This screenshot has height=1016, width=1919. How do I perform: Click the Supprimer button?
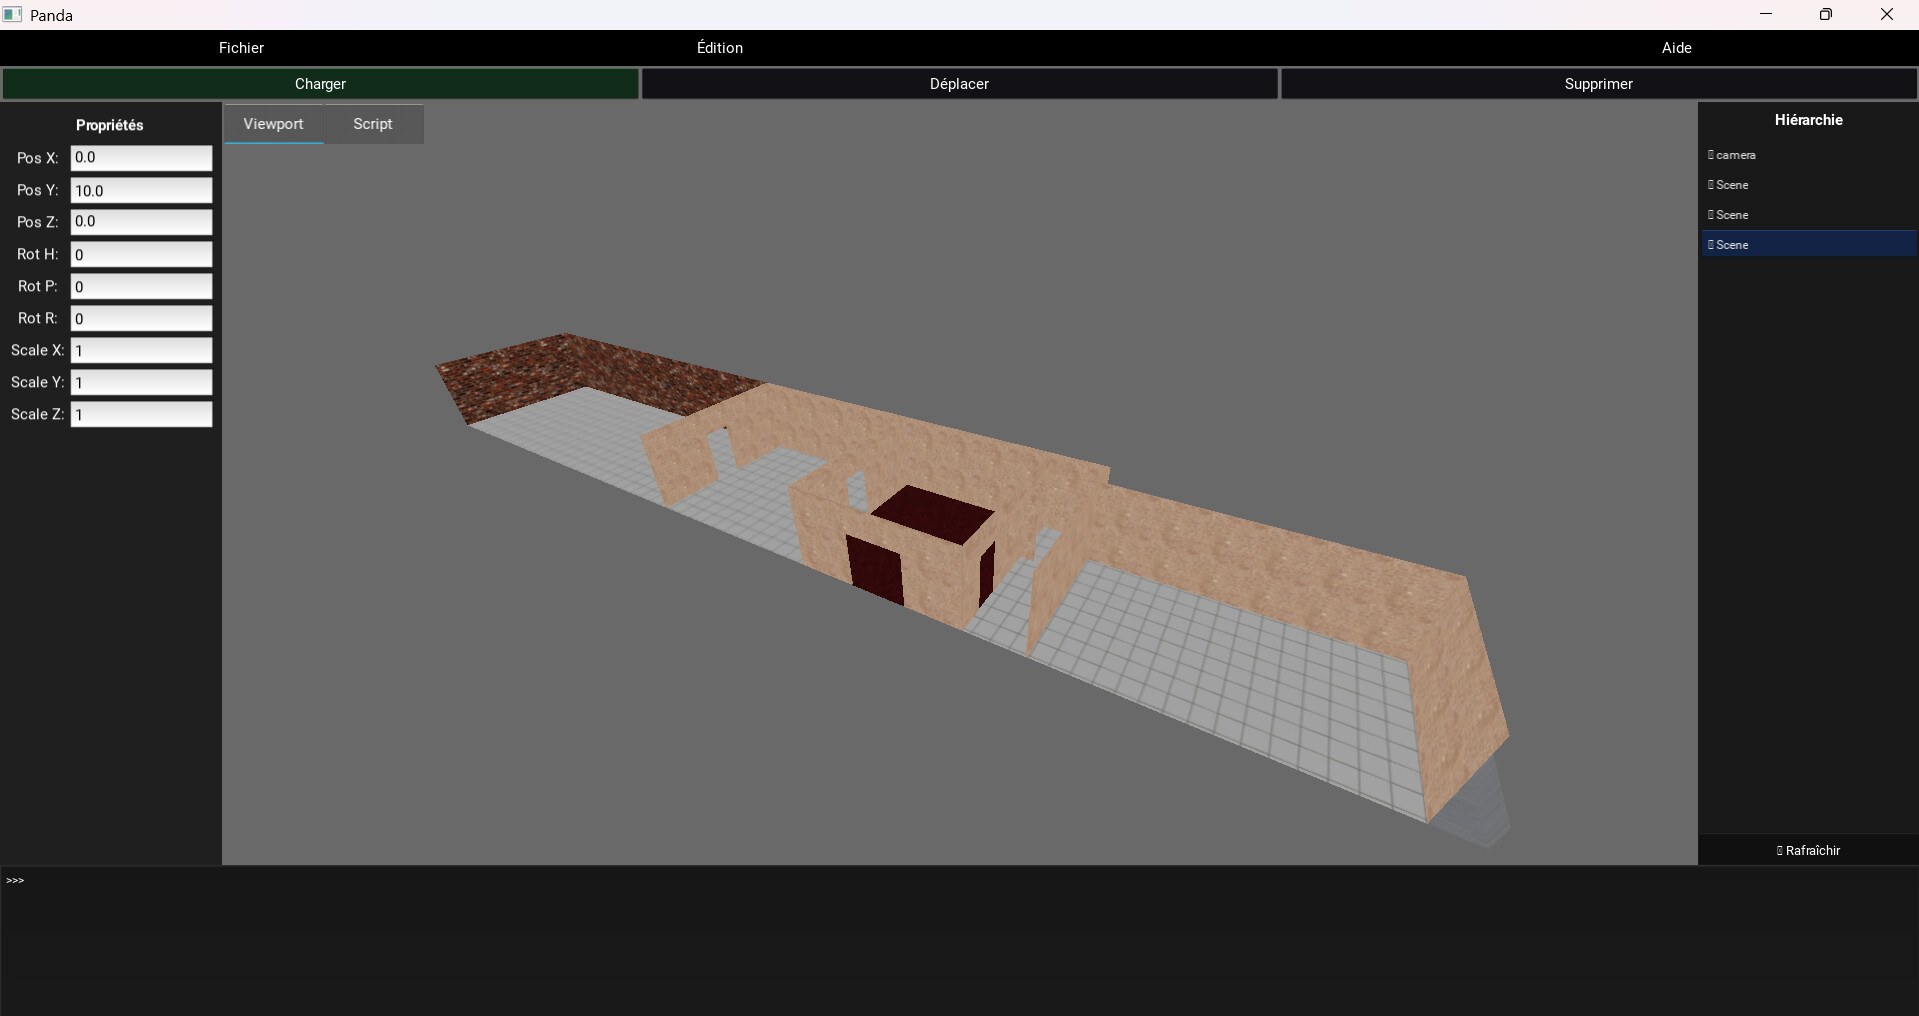point(1598,84)
